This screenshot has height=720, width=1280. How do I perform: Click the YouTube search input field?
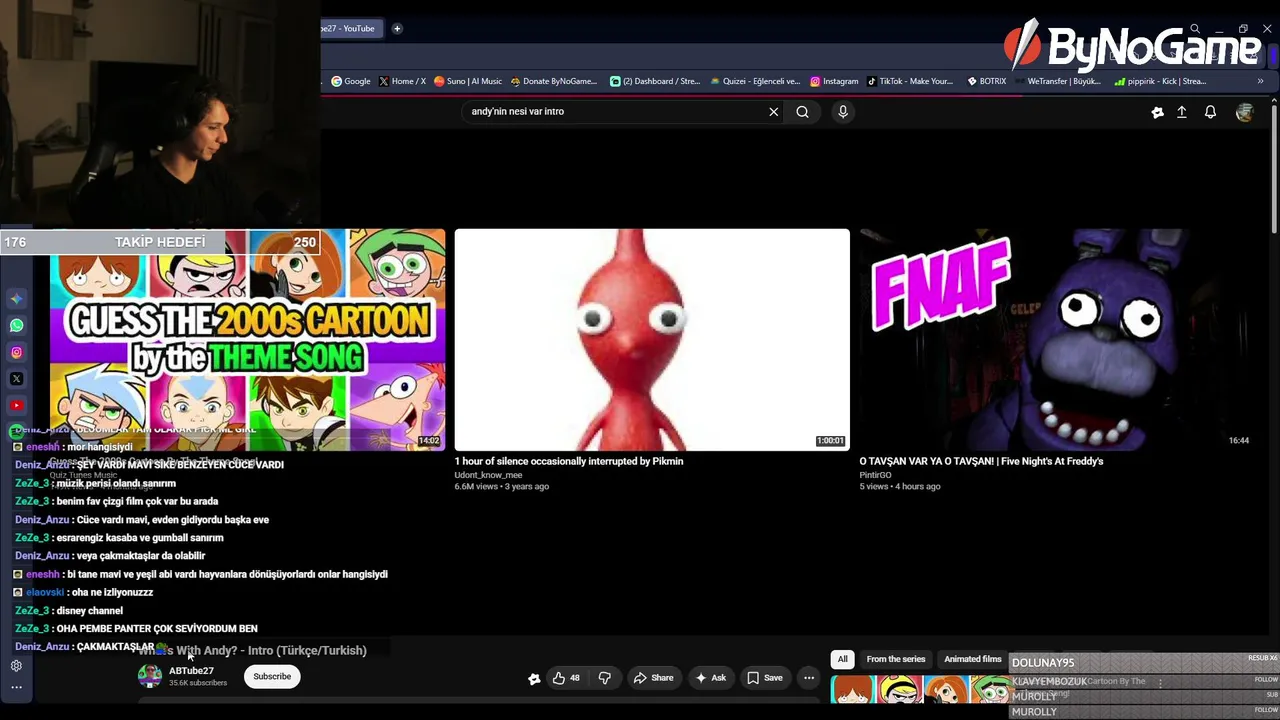click(x=615, y=112)
